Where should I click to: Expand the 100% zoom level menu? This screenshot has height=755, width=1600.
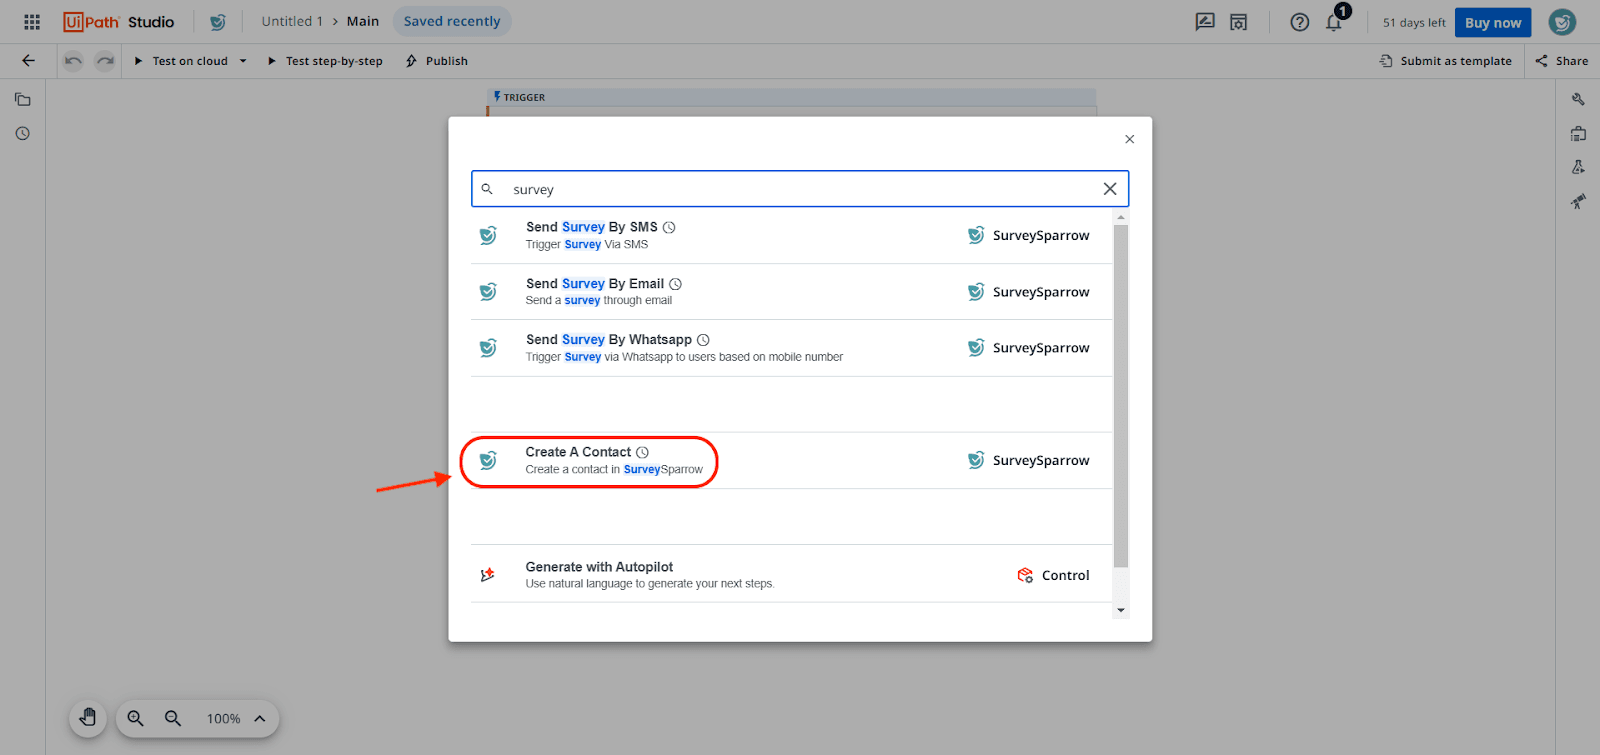tap(259, 718)
